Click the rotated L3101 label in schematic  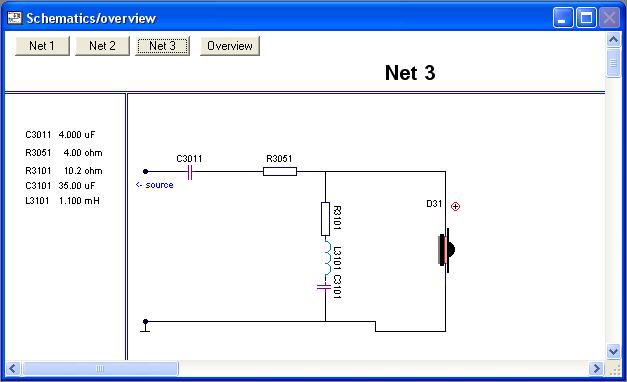337,258
